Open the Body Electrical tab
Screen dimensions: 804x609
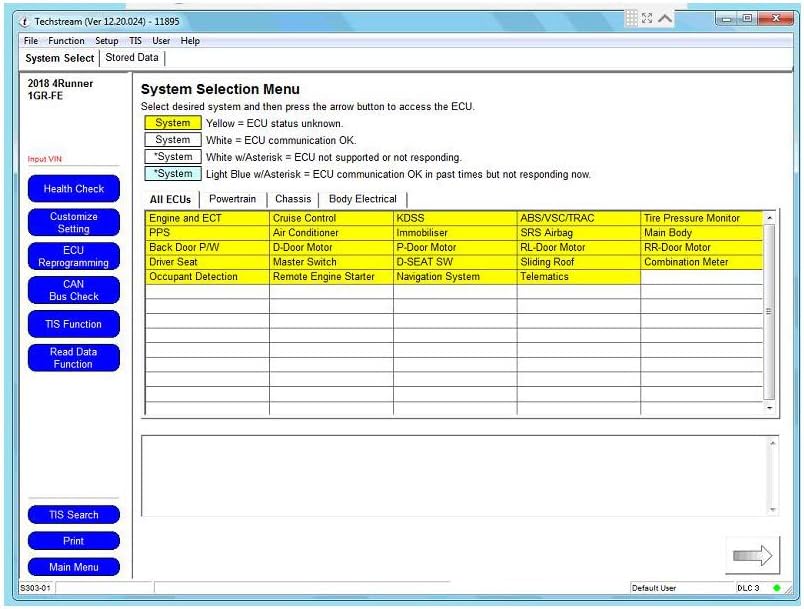362,199
